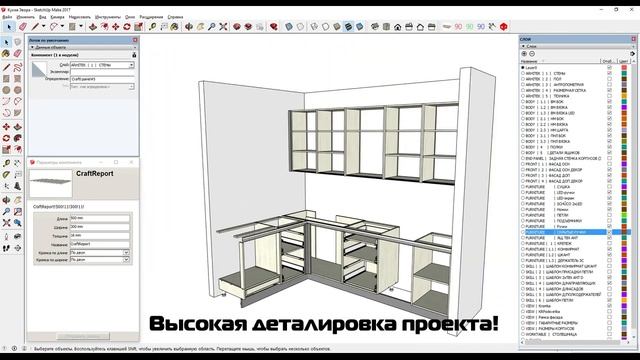Viewport: 640px width, 360px height.
Task: Activate the Rotate tool in top toolbar
Action: [x=127, y=27]
